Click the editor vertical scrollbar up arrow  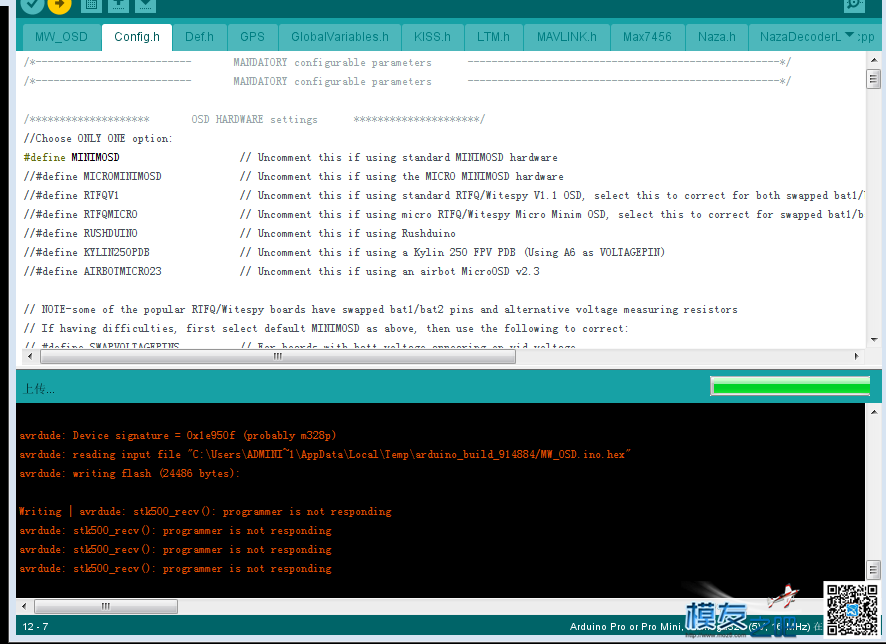click(x=874, y=60)
